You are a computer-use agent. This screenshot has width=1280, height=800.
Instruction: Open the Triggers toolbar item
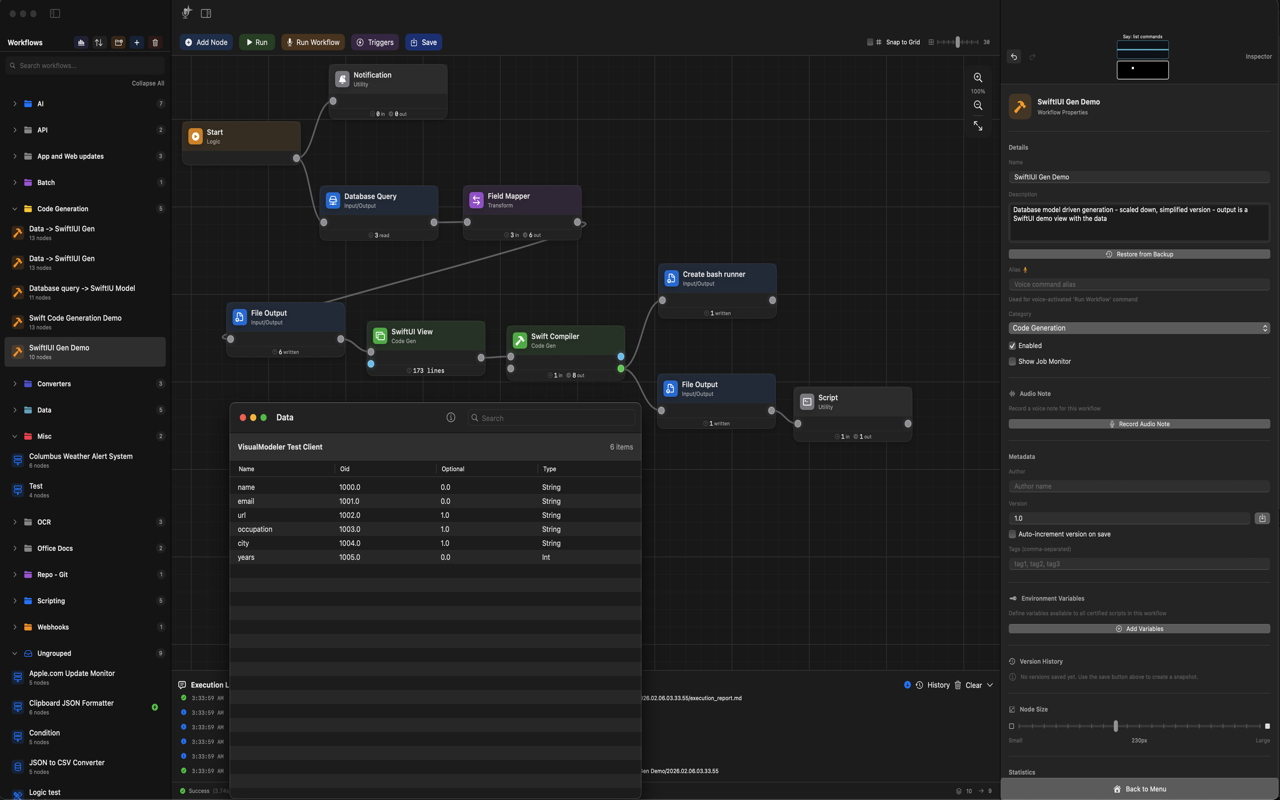coord(375,42)
